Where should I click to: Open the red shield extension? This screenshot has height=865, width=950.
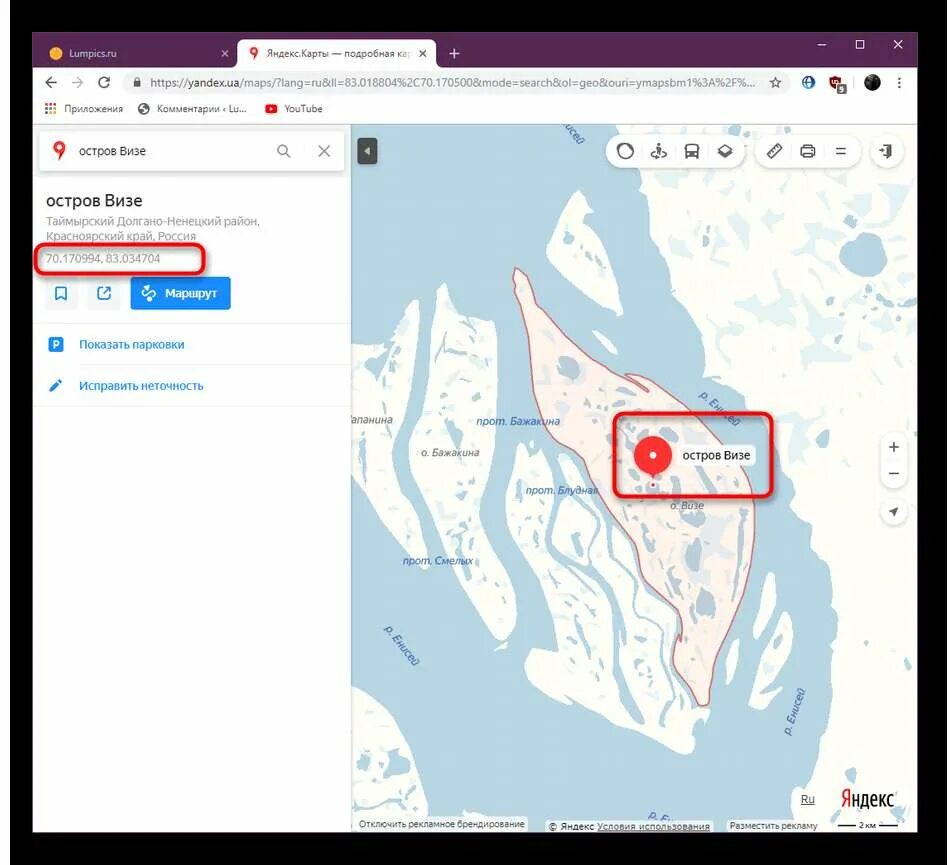pyautogui.click(x=837, y=84)
